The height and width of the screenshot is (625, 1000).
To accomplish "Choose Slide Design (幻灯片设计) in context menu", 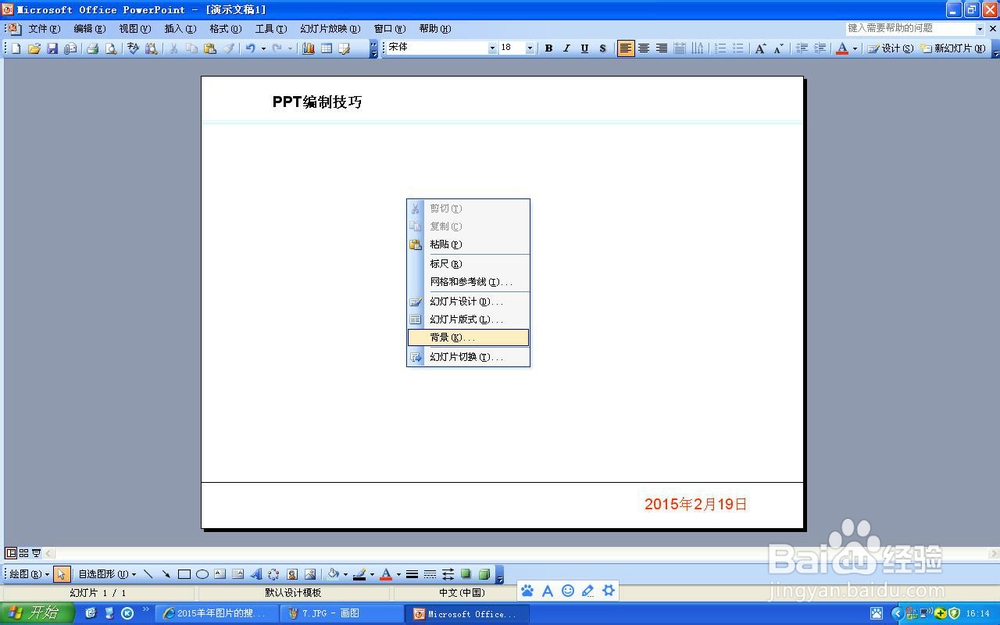I will pos(468,301).
